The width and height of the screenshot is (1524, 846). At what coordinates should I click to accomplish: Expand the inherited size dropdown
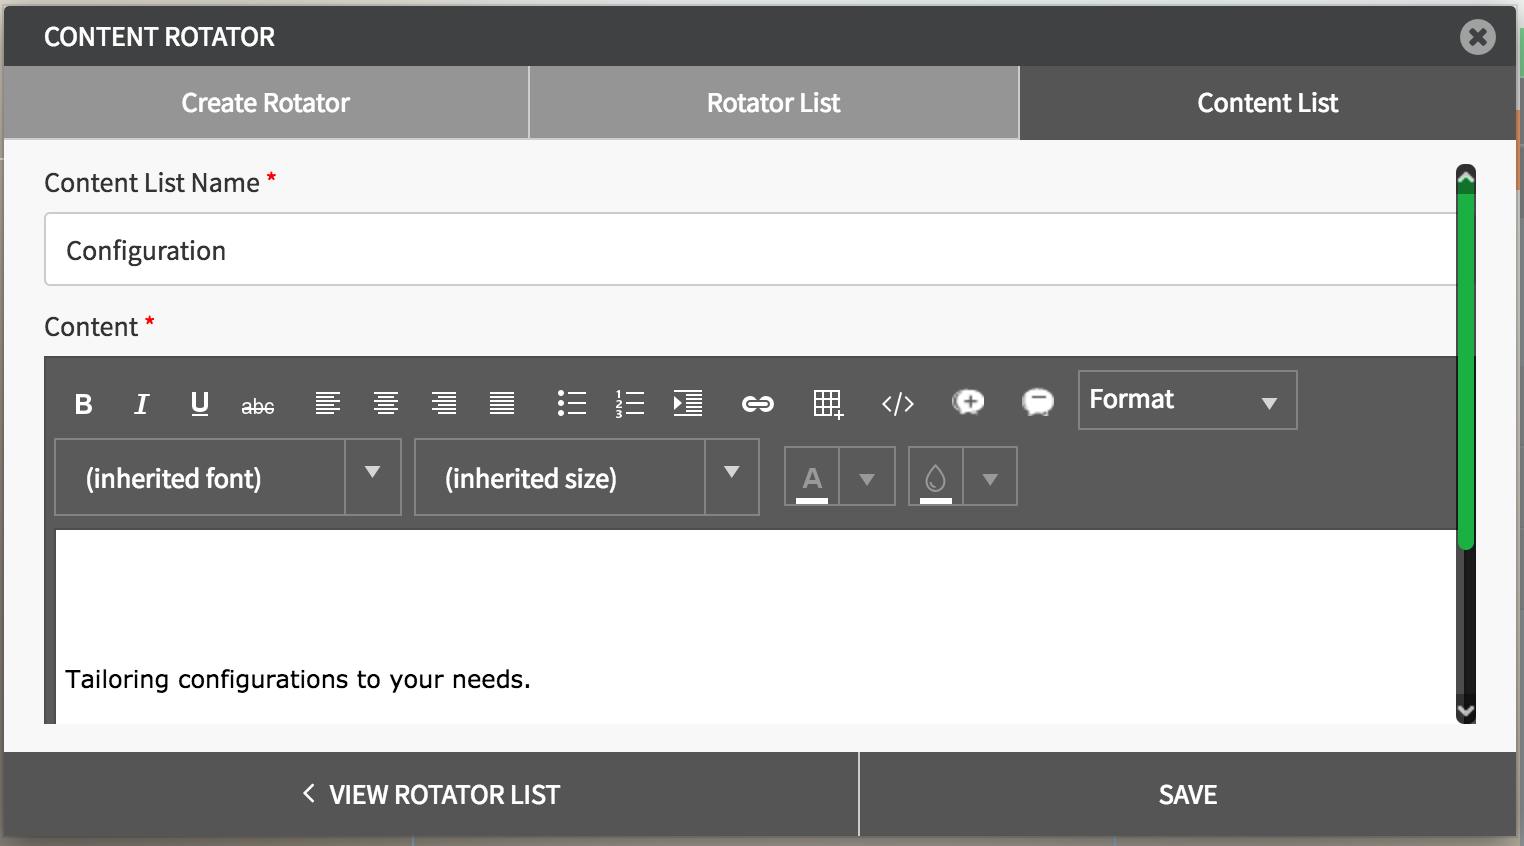tap(732, 477)
